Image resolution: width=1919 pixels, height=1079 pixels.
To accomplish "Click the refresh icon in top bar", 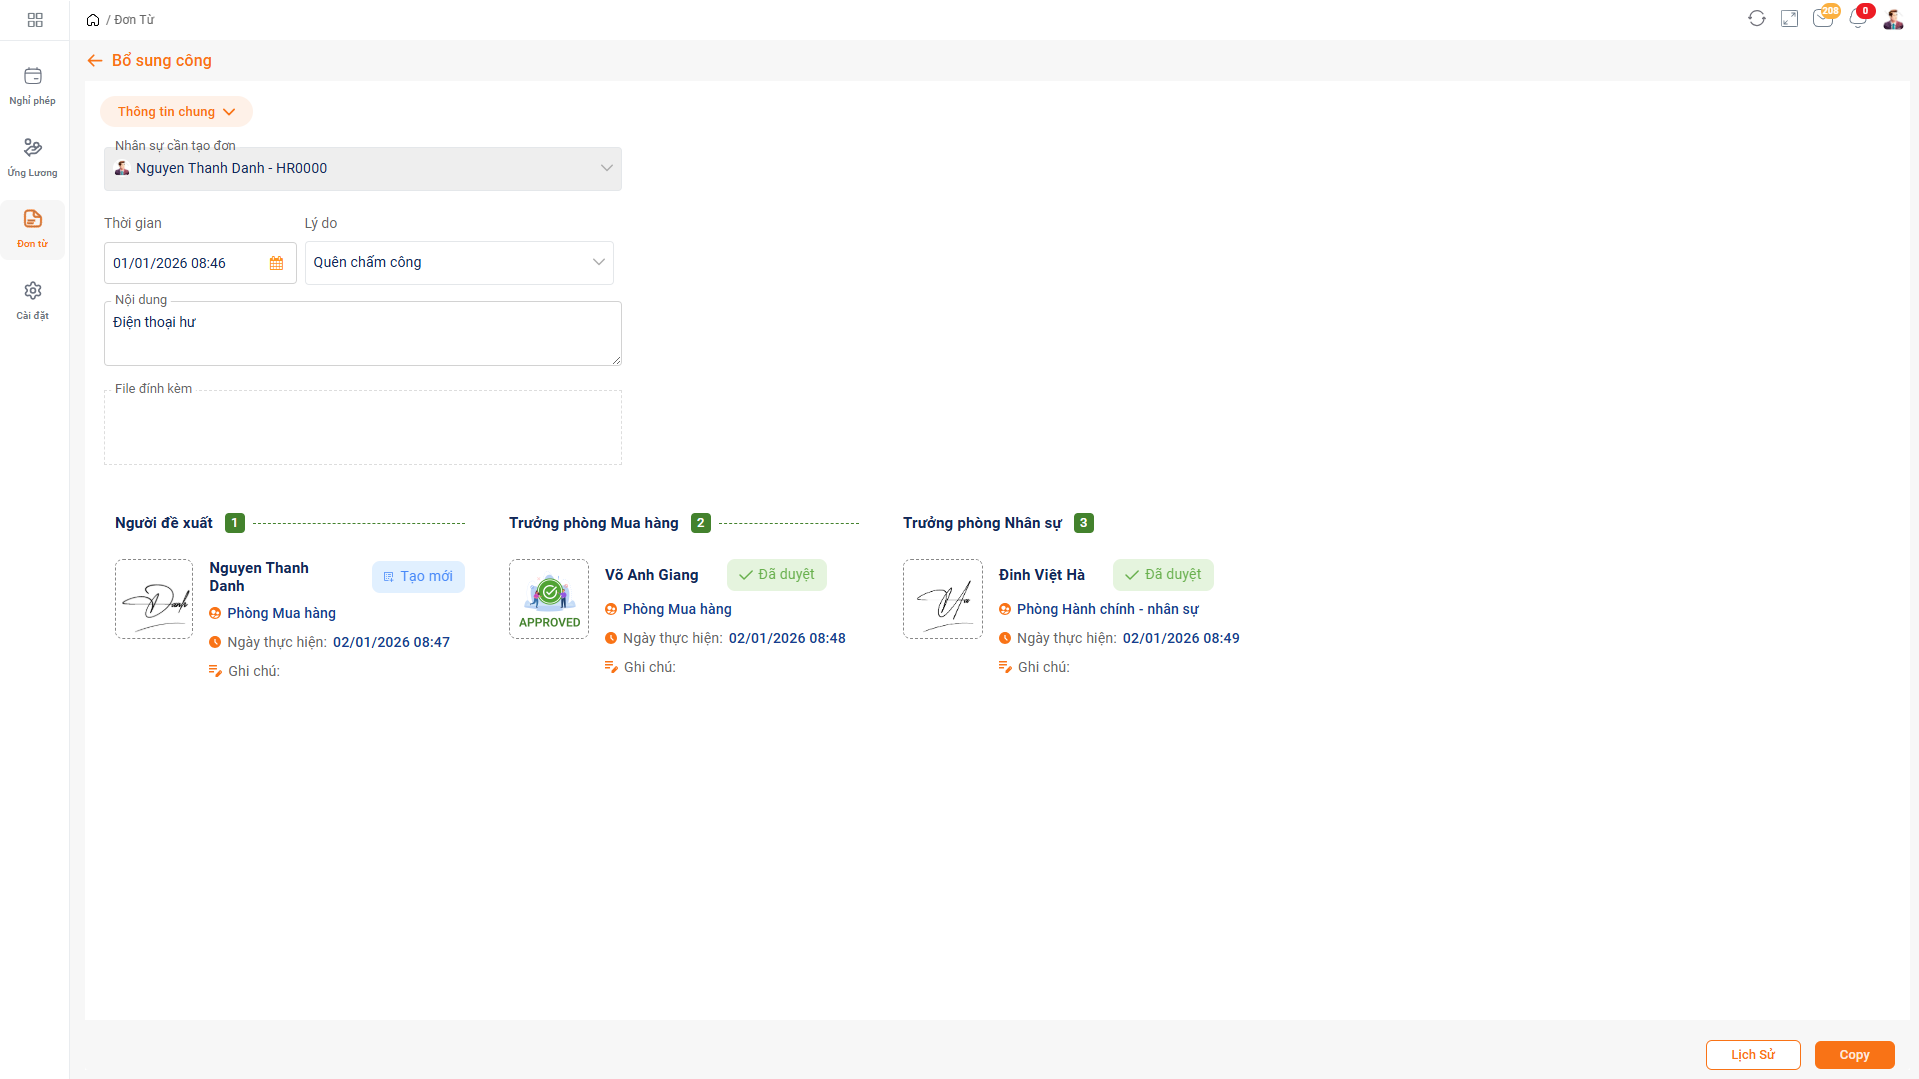I will click(1756, 19).
